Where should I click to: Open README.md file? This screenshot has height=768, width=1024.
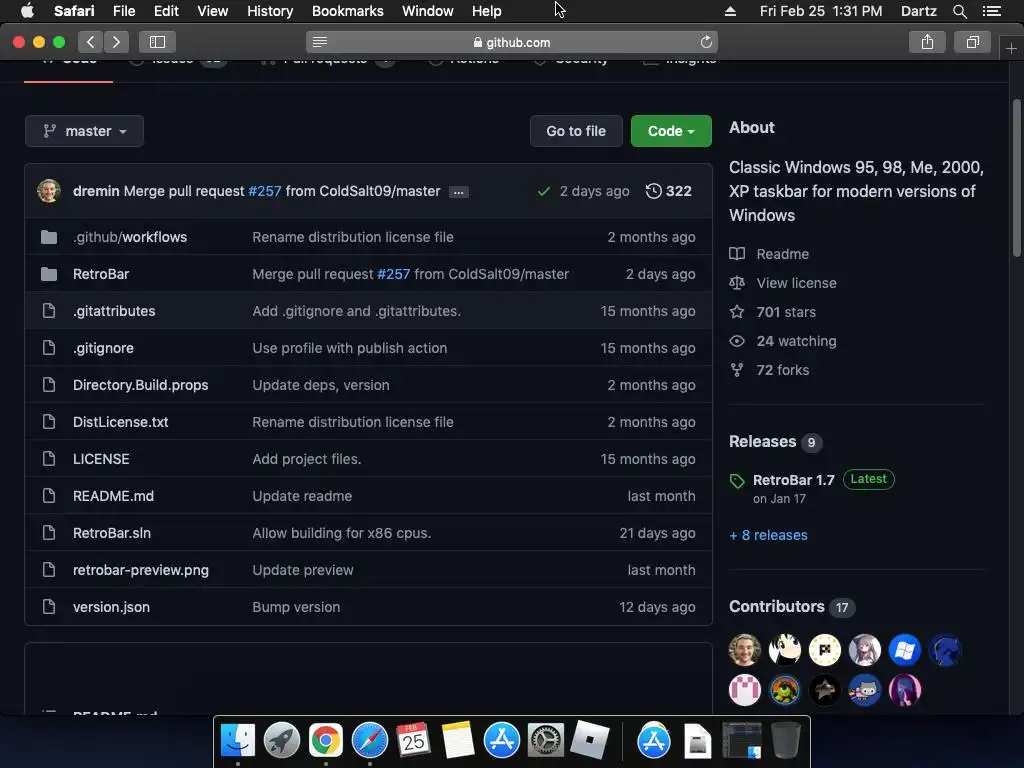click(x=114, y=496)
